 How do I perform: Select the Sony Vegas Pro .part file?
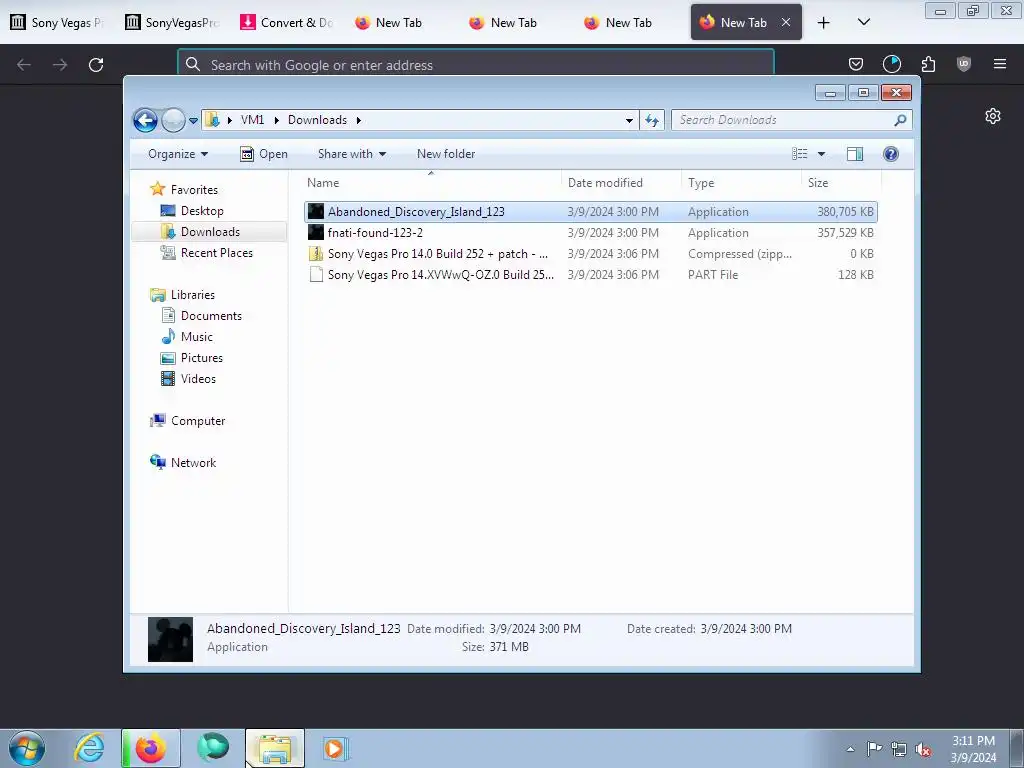click(x=591, y=275)
